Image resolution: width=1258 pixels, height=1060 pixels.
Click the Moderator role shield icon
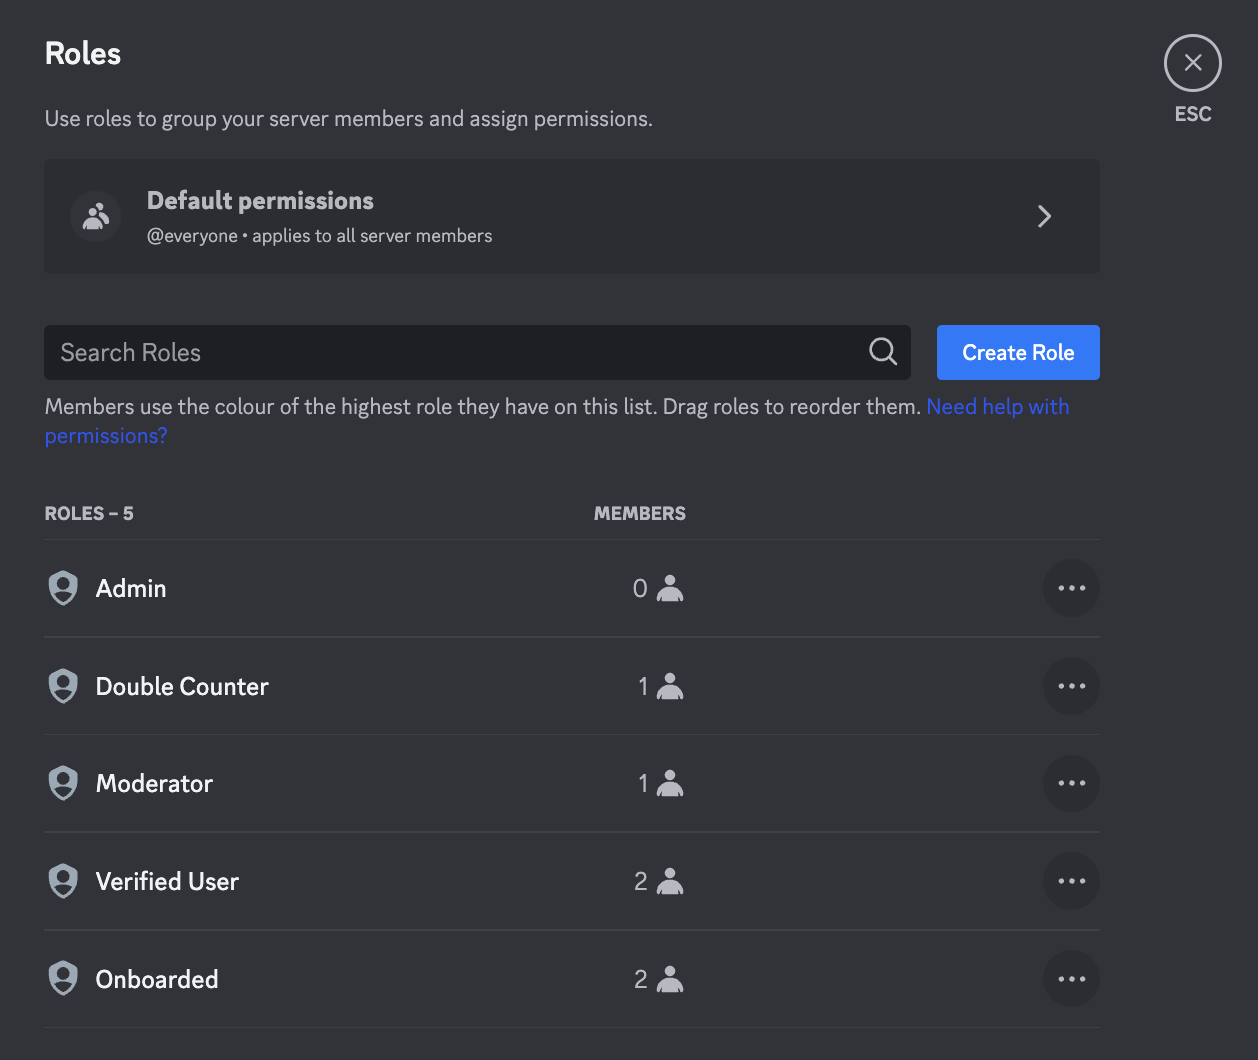pos(63,783)
